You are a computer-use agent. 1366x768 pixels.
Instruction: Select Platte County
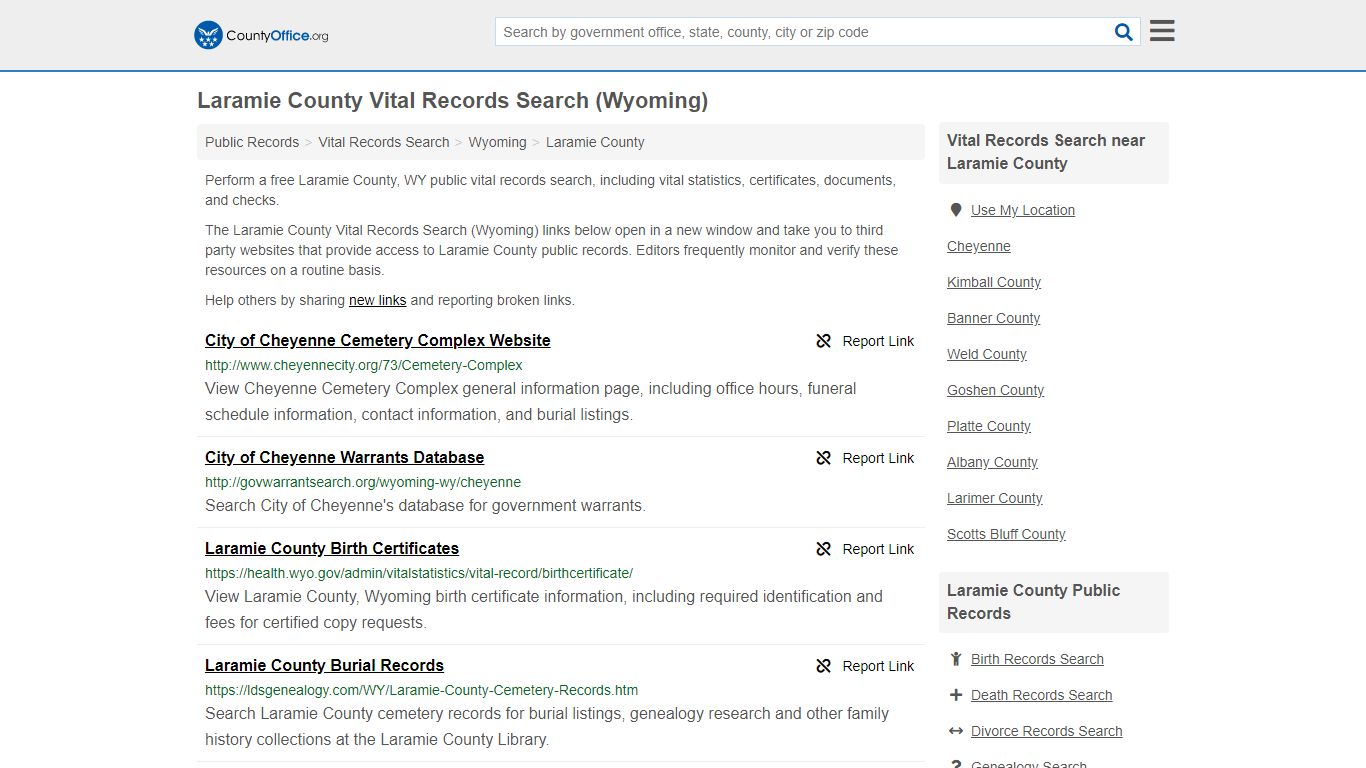coord(989,426)
